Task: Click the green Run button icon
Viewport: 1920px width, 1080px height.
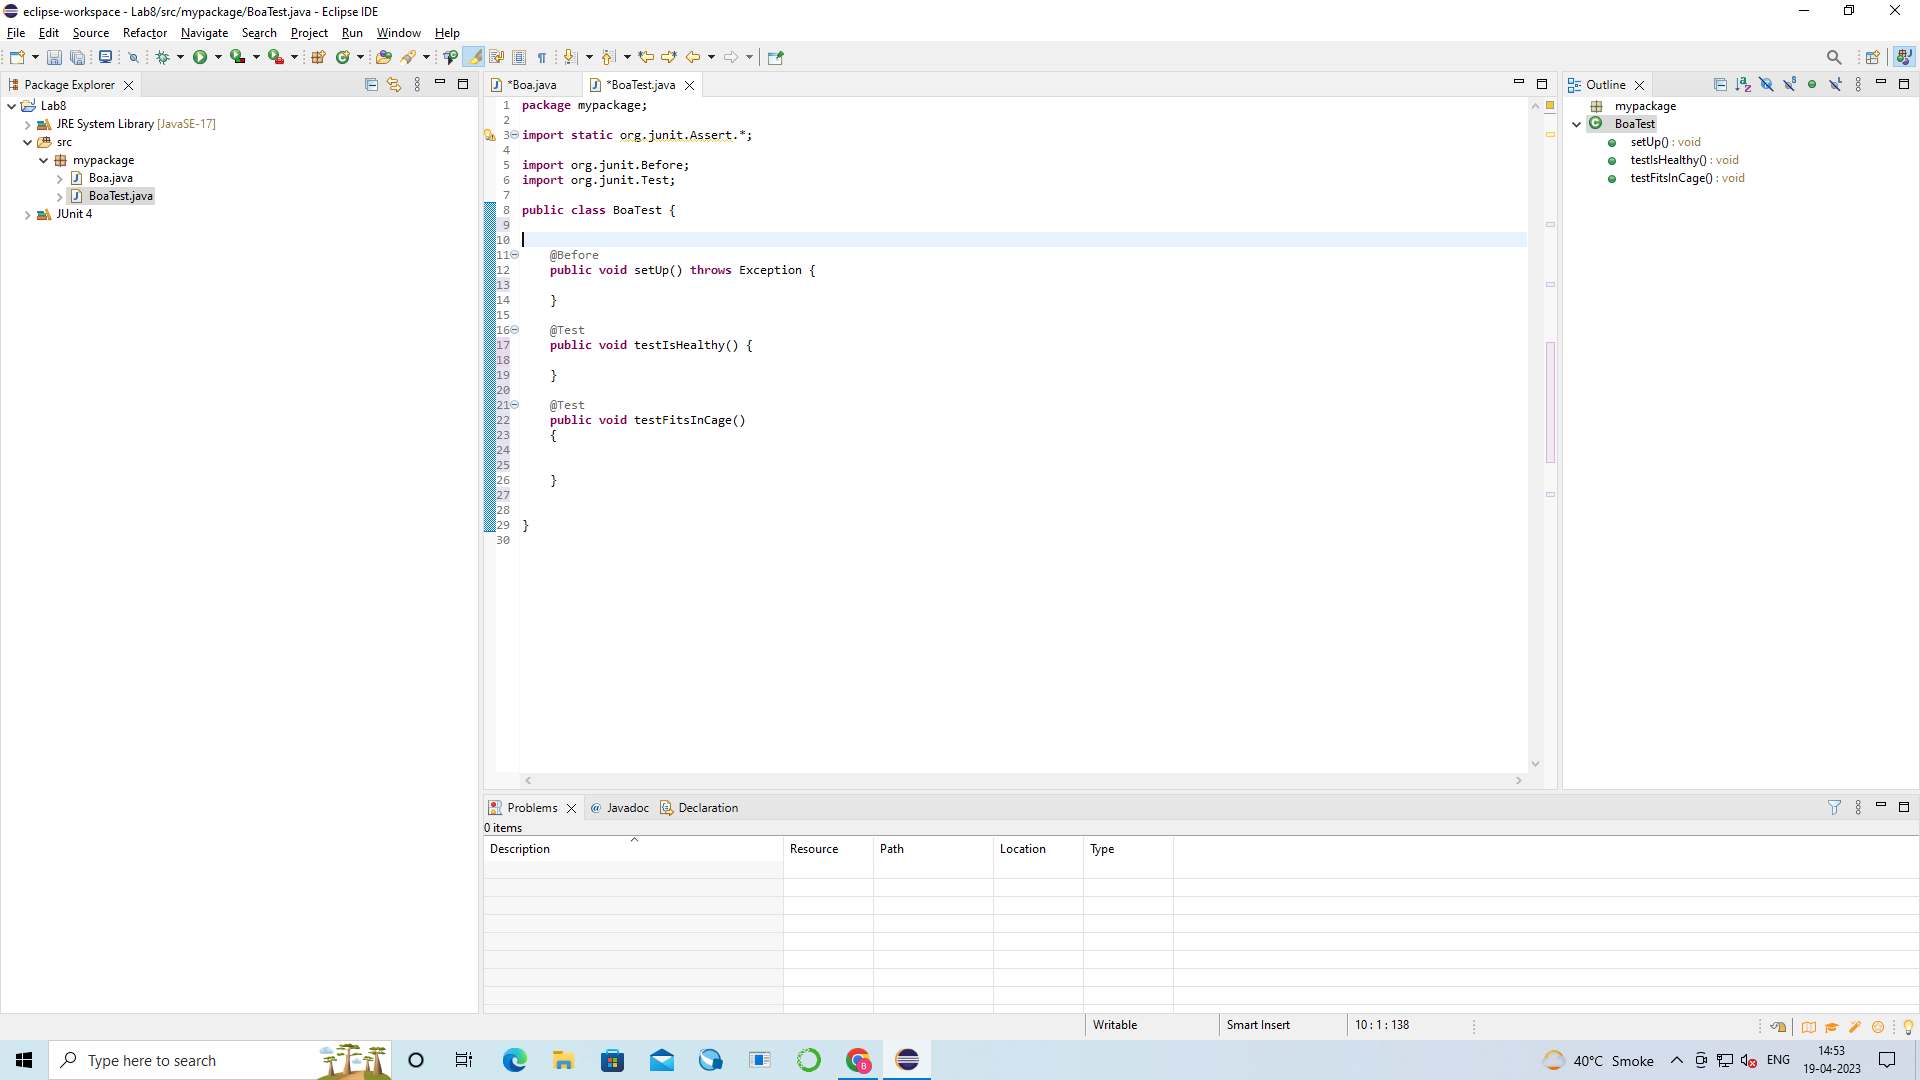Action: click(200, 58)
